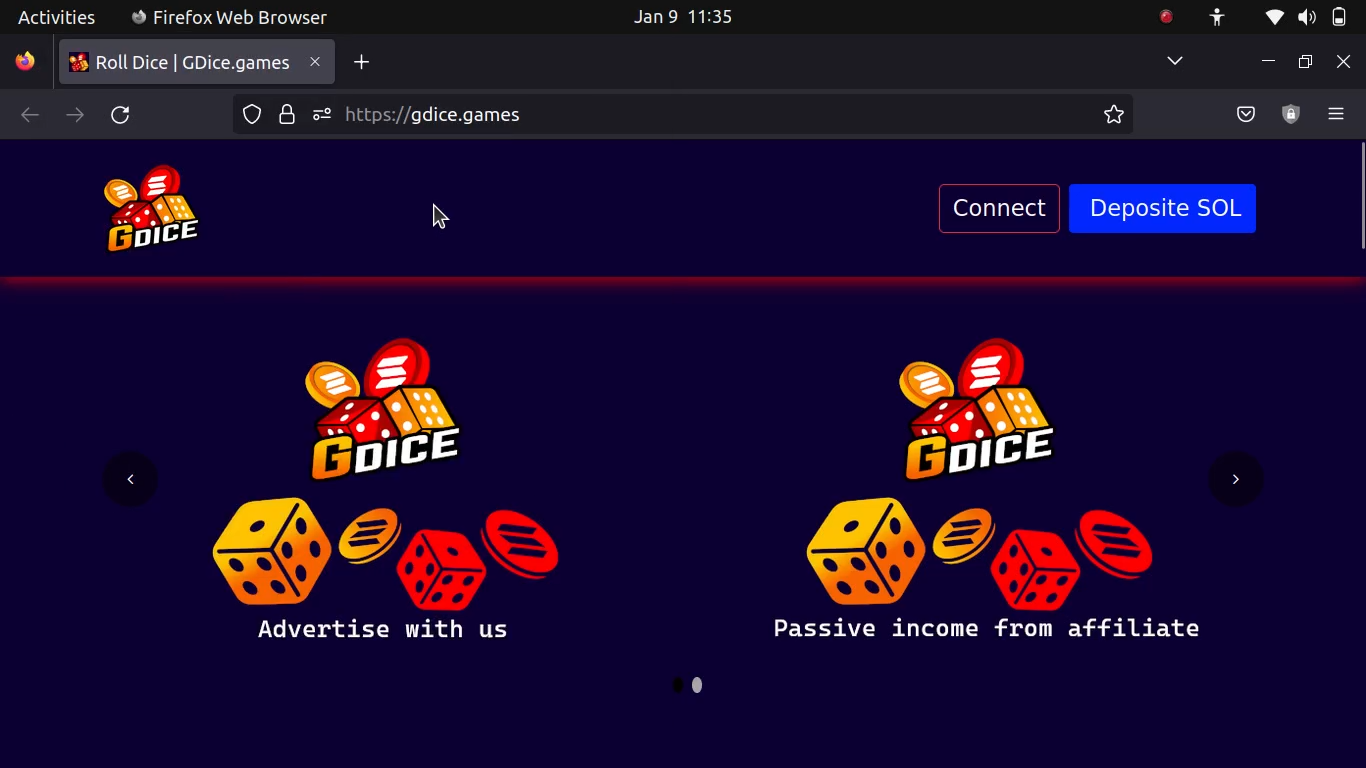
Task: Click the Connect wallet button
Action: point(999,208)
